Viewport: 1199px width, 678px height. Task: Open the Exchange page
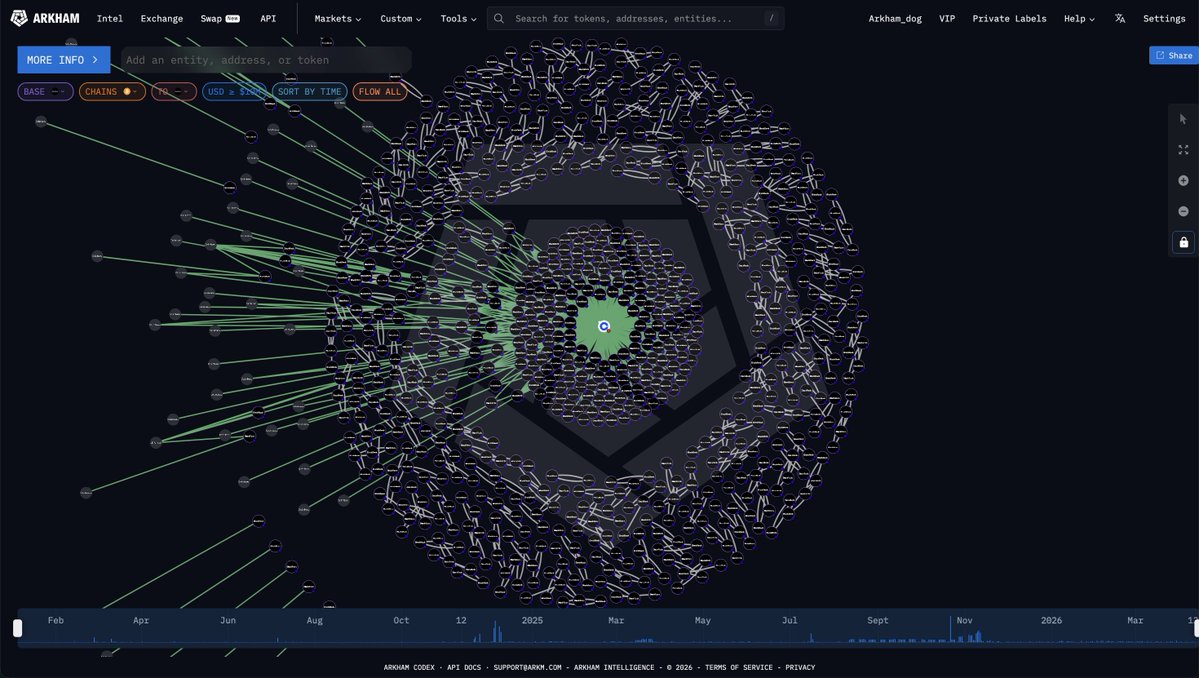click(x=162, y=19)
